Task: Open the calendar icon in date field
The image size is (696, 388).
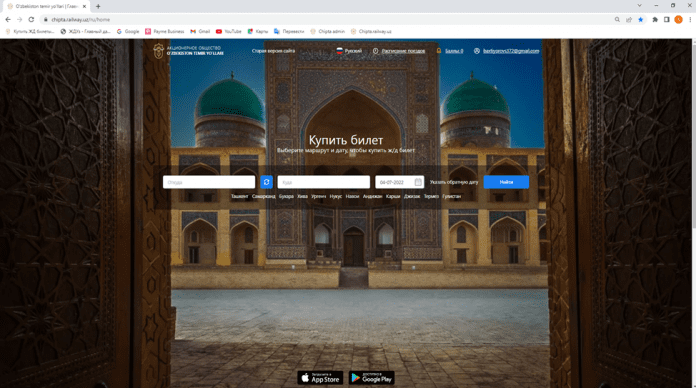Action: [x=418, y=182]
